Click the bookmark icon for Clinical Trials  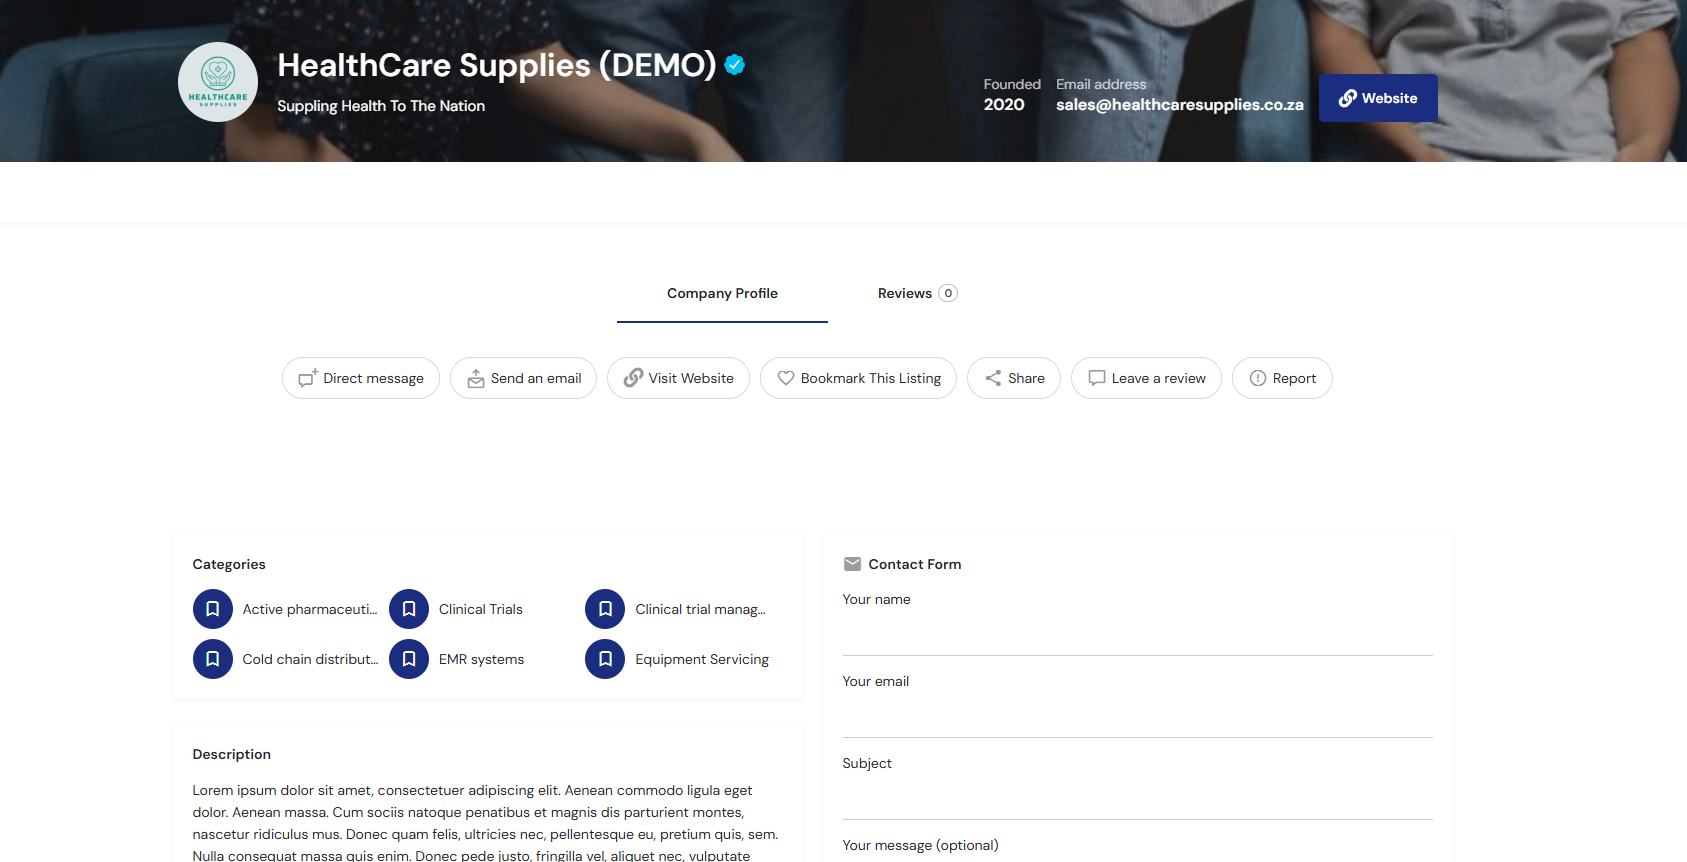point(409,609)
